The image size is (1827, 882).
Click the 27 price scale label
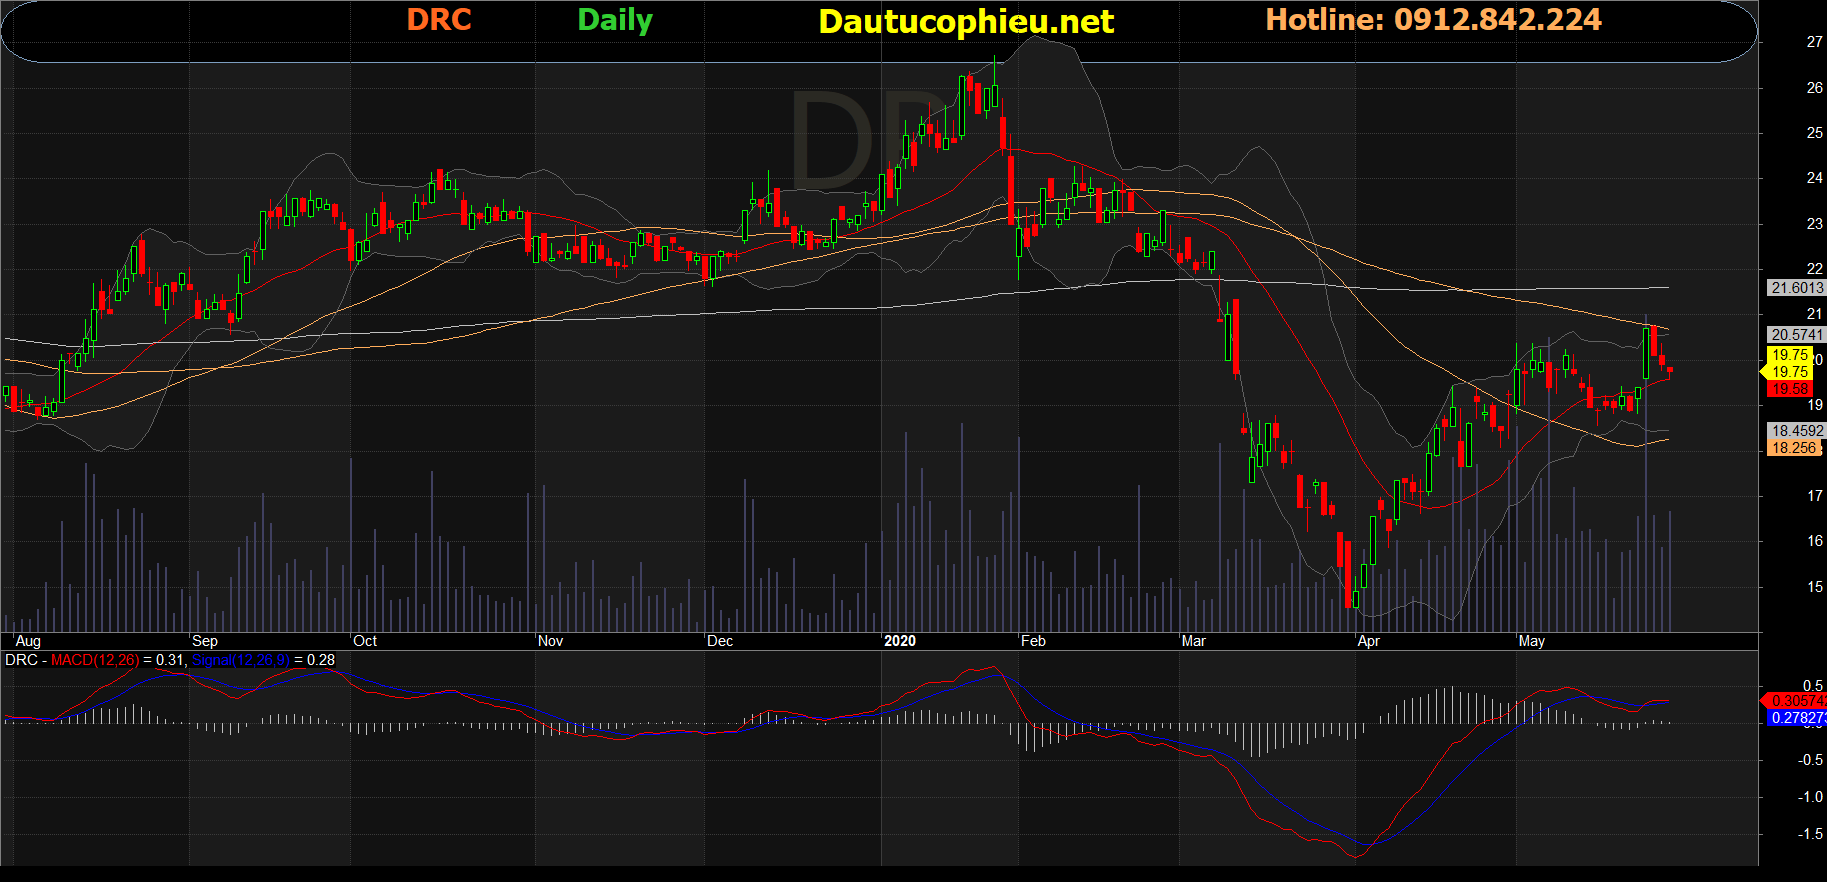[x=1815, y=42]
